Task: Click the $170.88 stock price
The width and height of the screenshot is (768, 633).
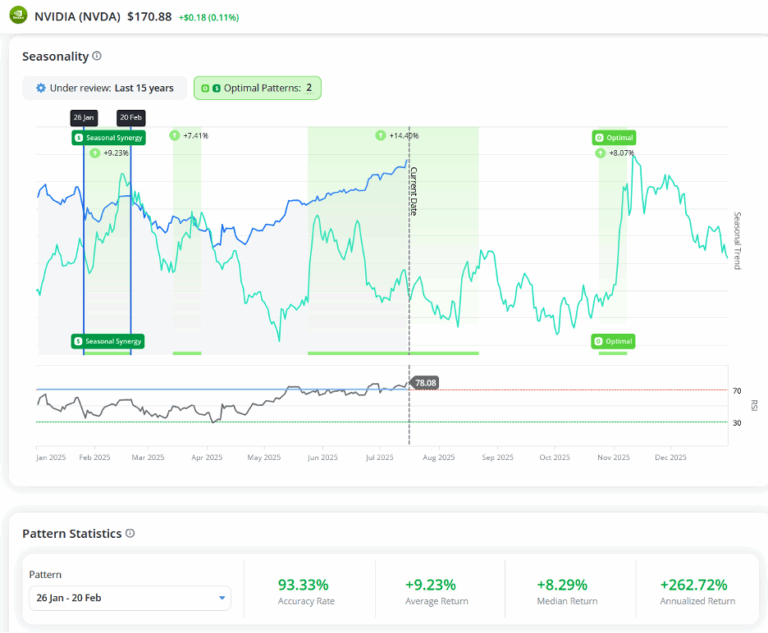Action: pos(149,17)
